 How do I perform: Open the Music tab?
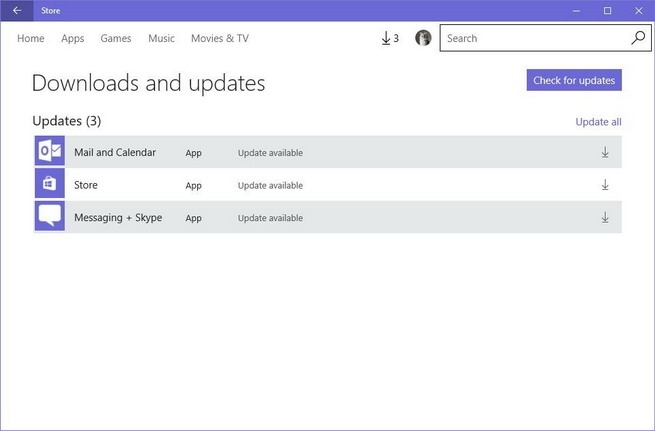tap(161, 38)
